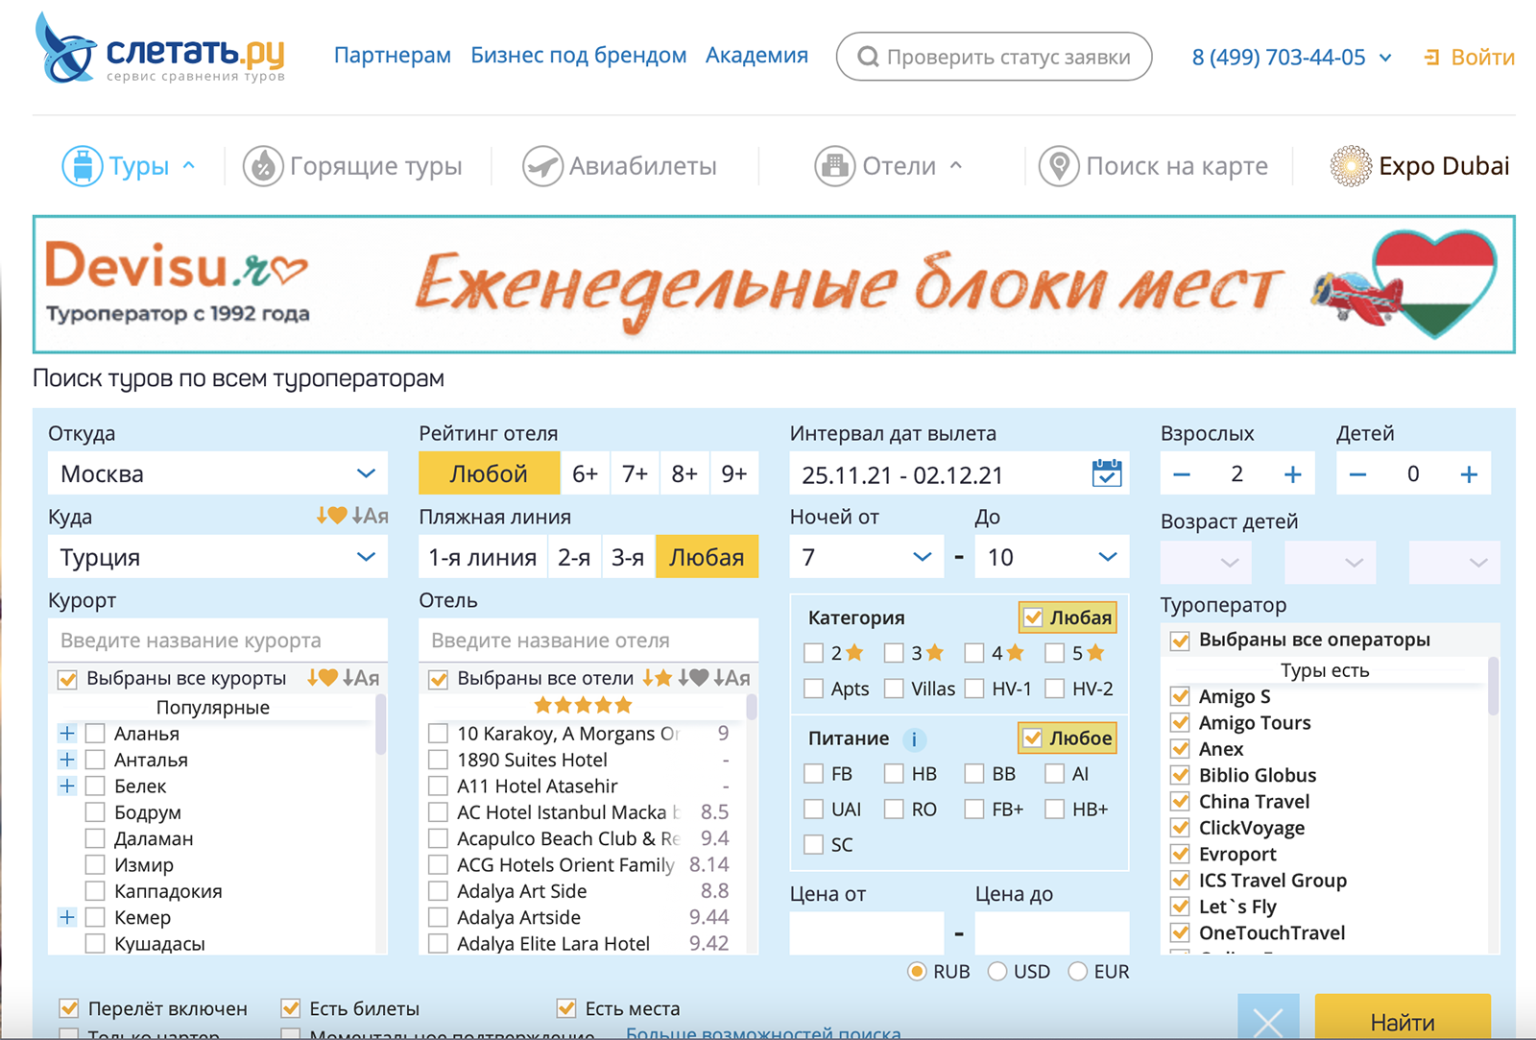Check the Бодрум resort checkbox

[x=95, y=812]
